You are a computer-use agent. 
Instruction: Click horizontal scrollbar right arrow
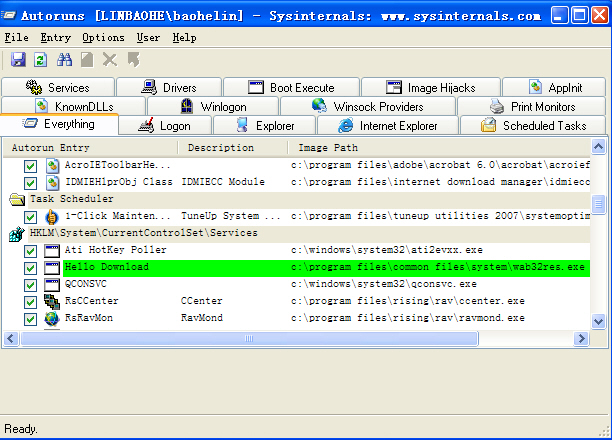(581, 338)
